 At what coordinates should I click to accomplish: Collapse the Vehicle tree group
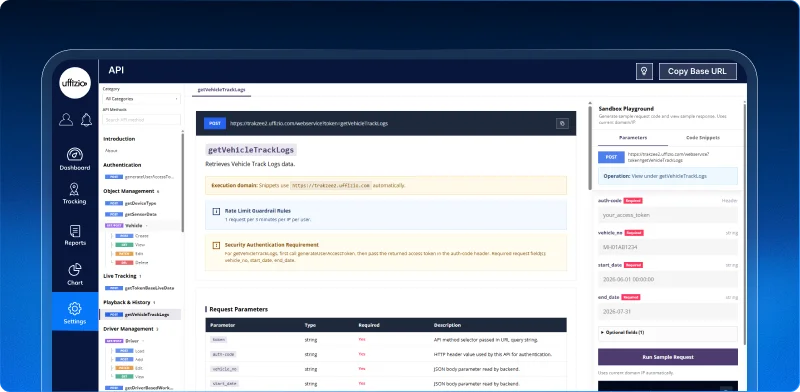[x=147, y=225]
